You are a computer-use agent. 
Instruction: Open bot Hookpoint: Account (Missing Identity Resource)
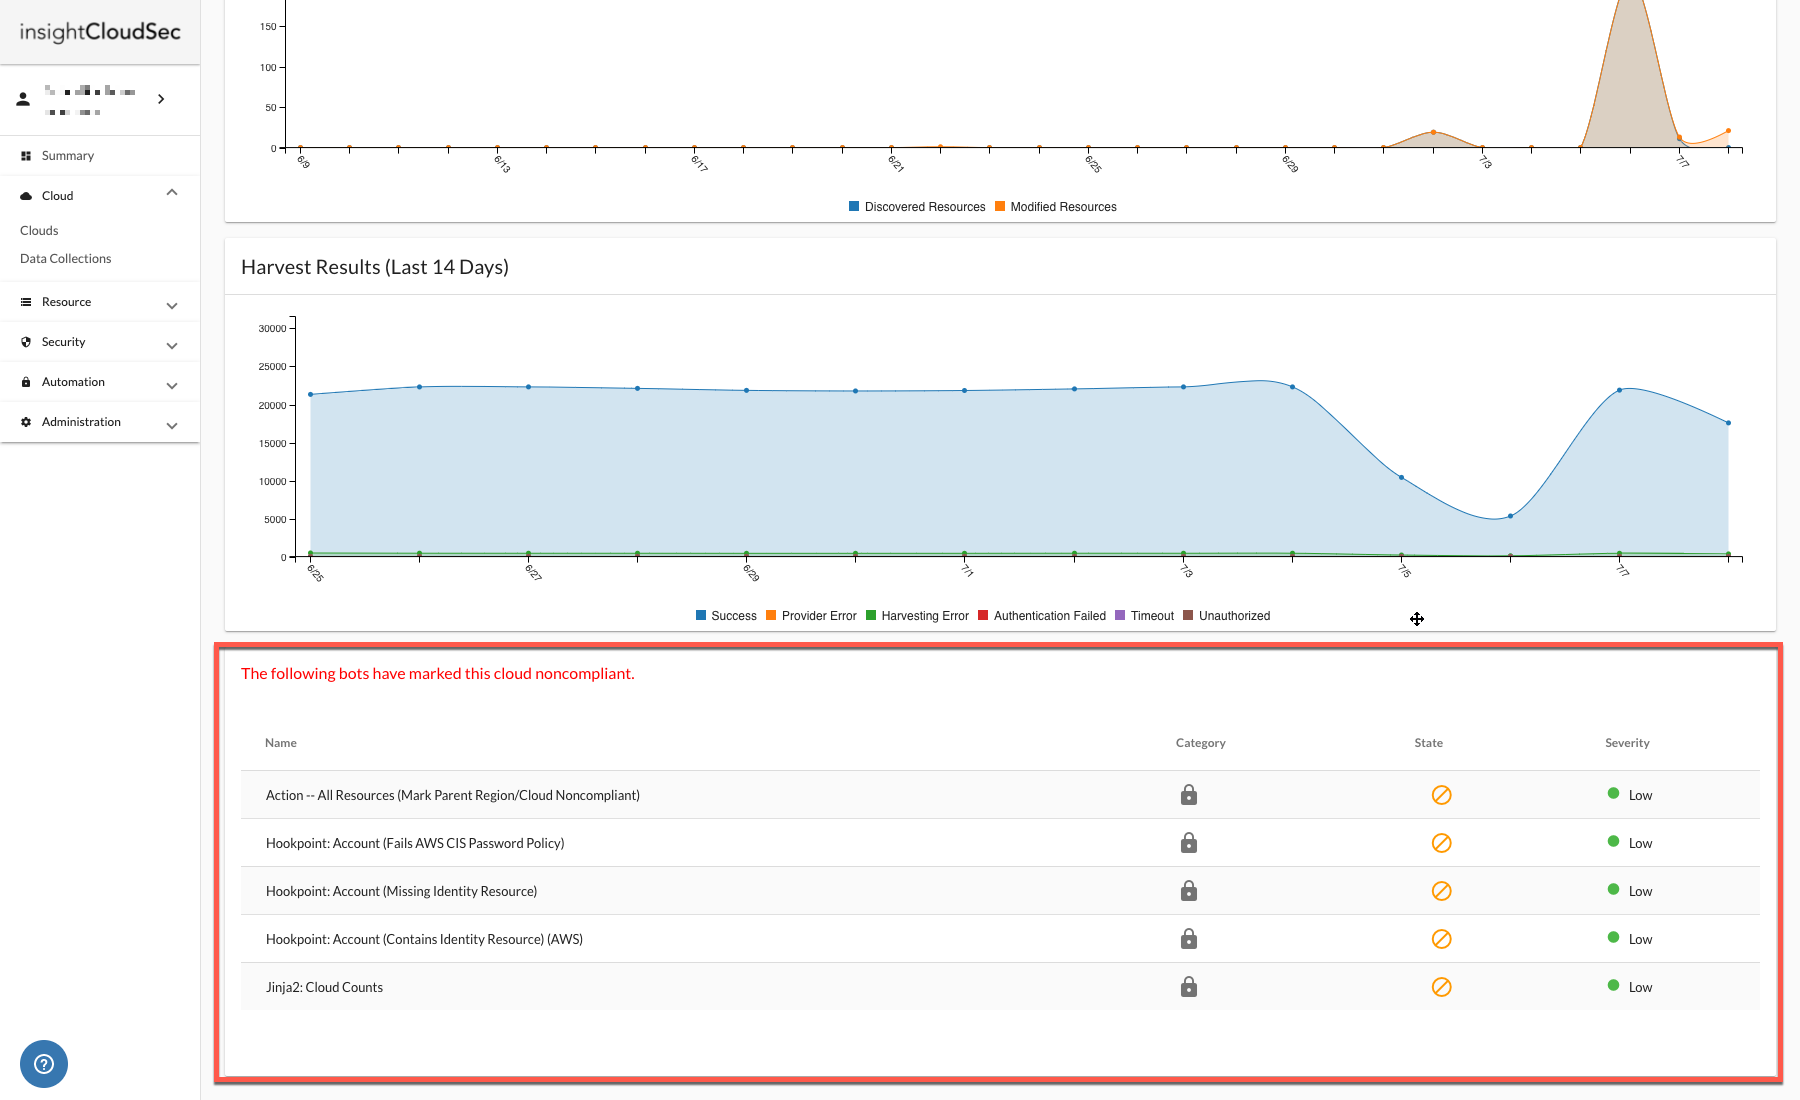(x=401, y=892)
